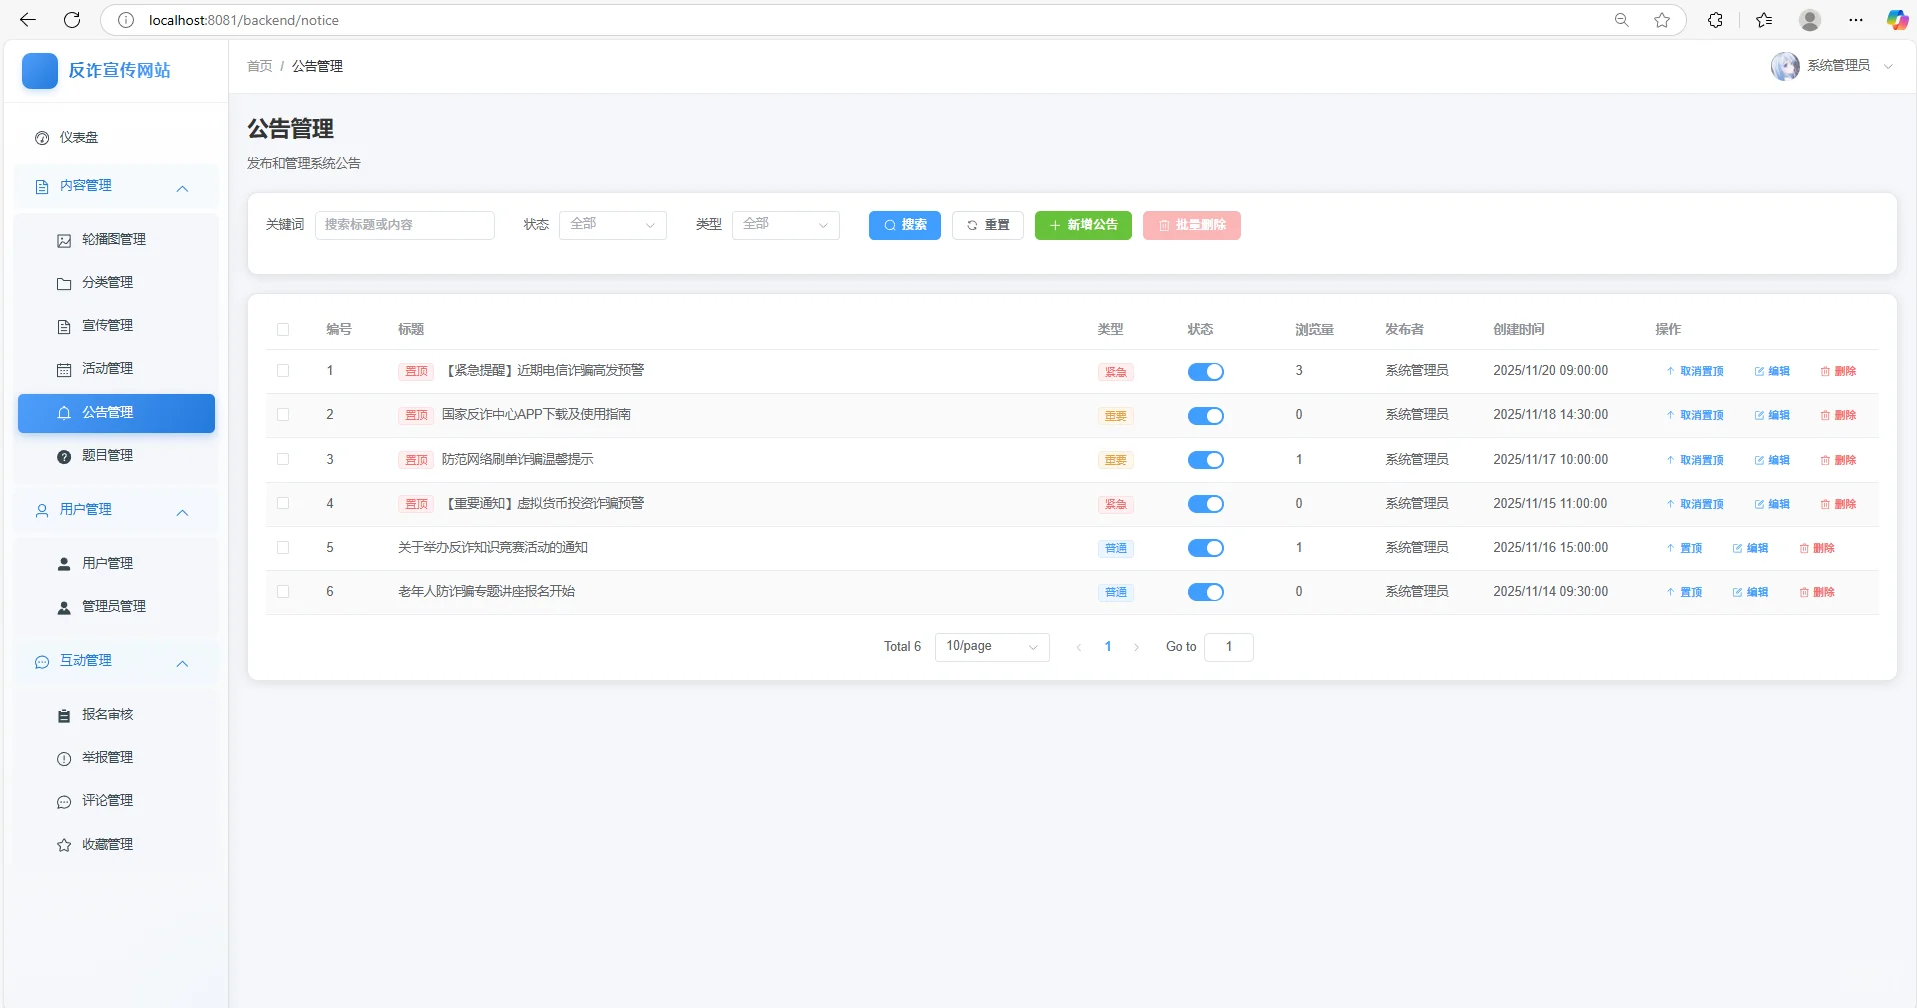The width and height of the screenshot is (1917, 1008).
Task: Click 编辑 on the 防范网络刷单诈骗温馨提示 row
Action: tap(1772, 460)
